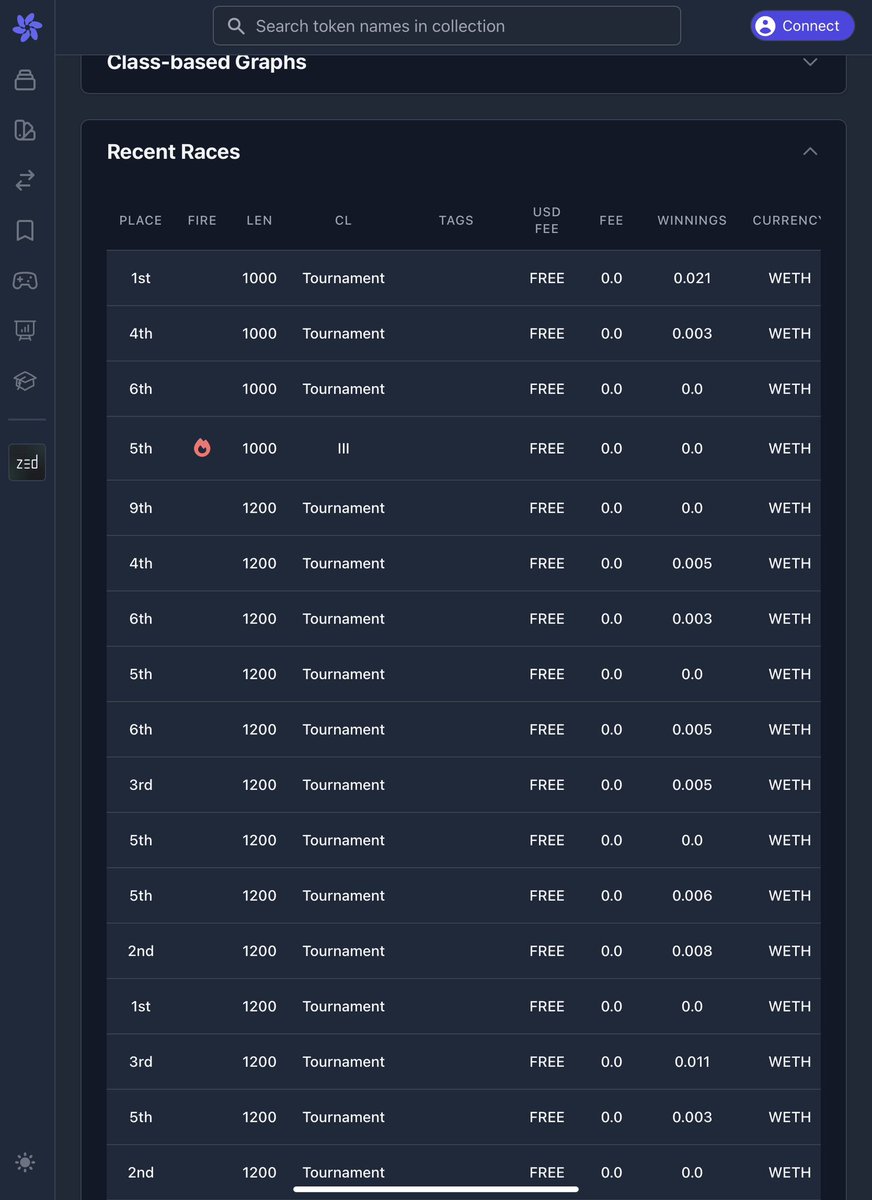
Task: Click the 9th place cell
Action: (x=141, y=508)
